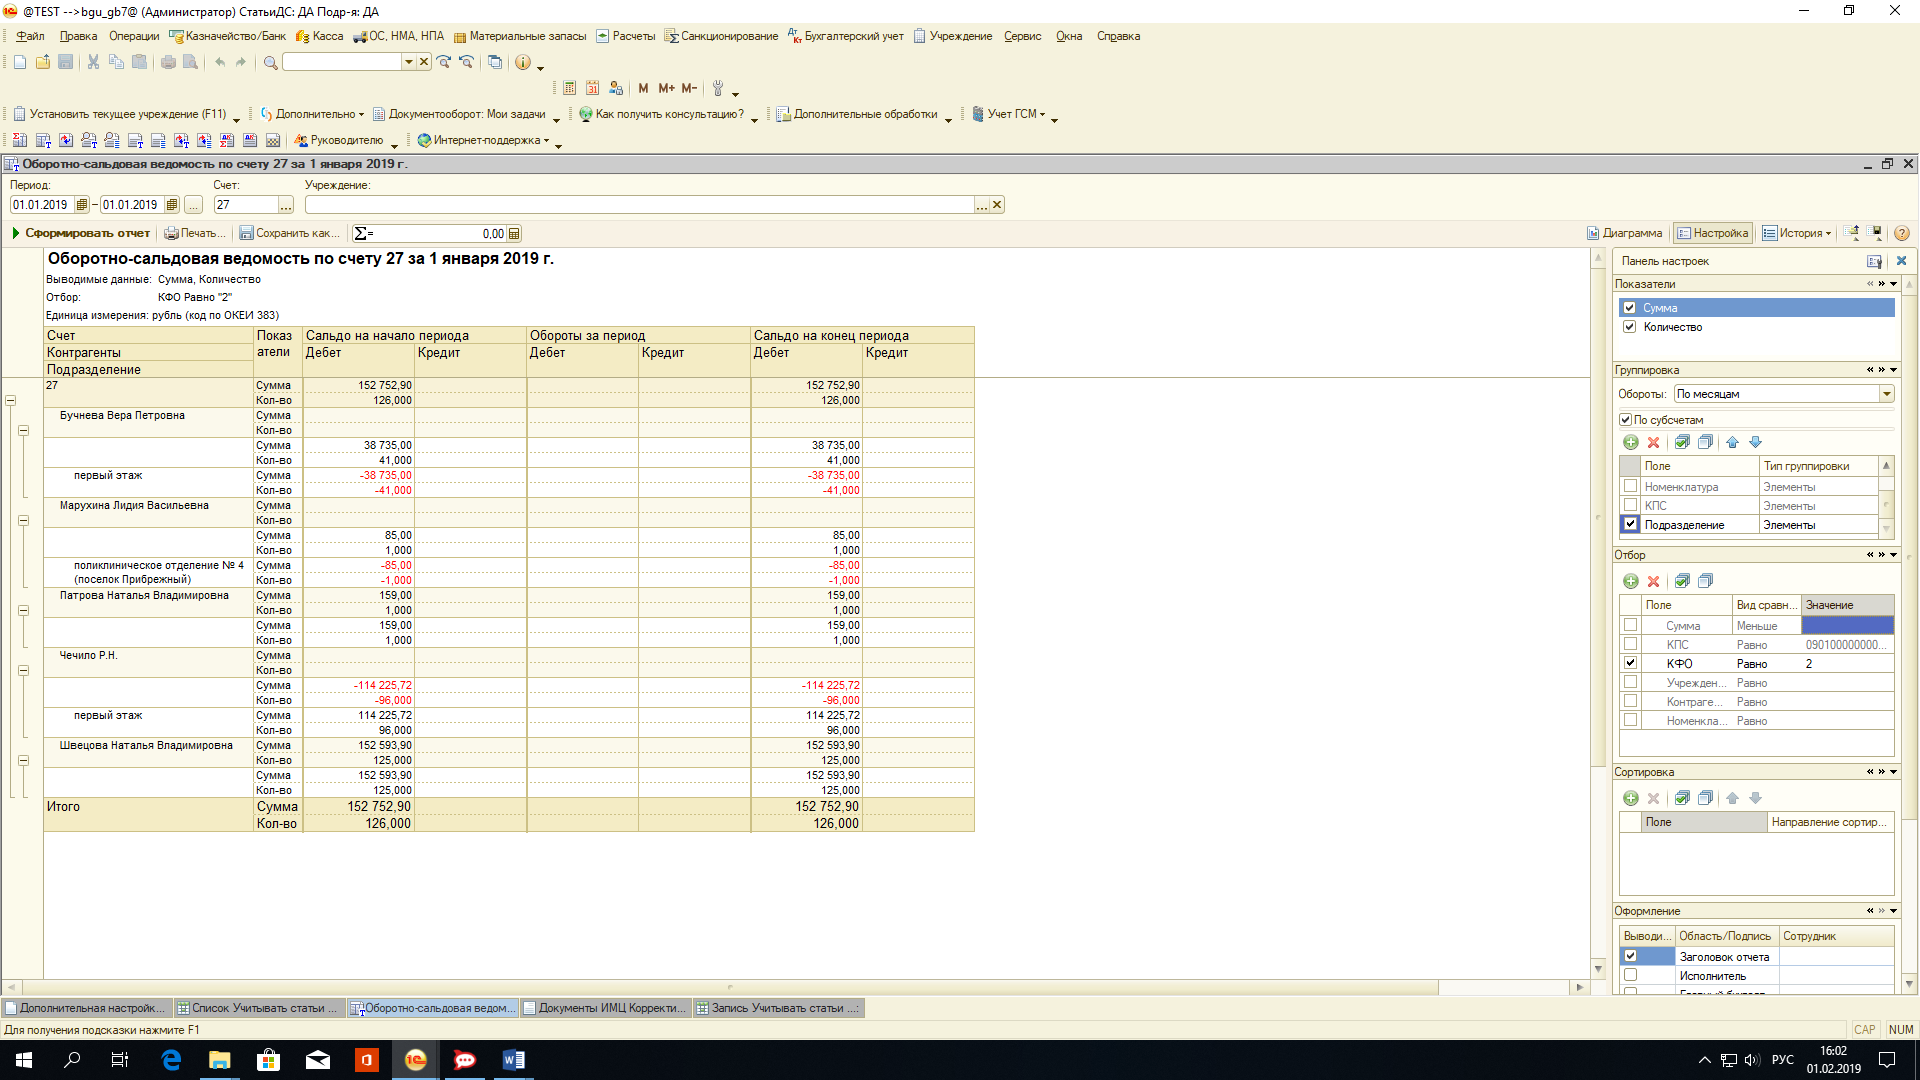
Task: Open the История dropdown button
Action: [x=1796, y=233]
